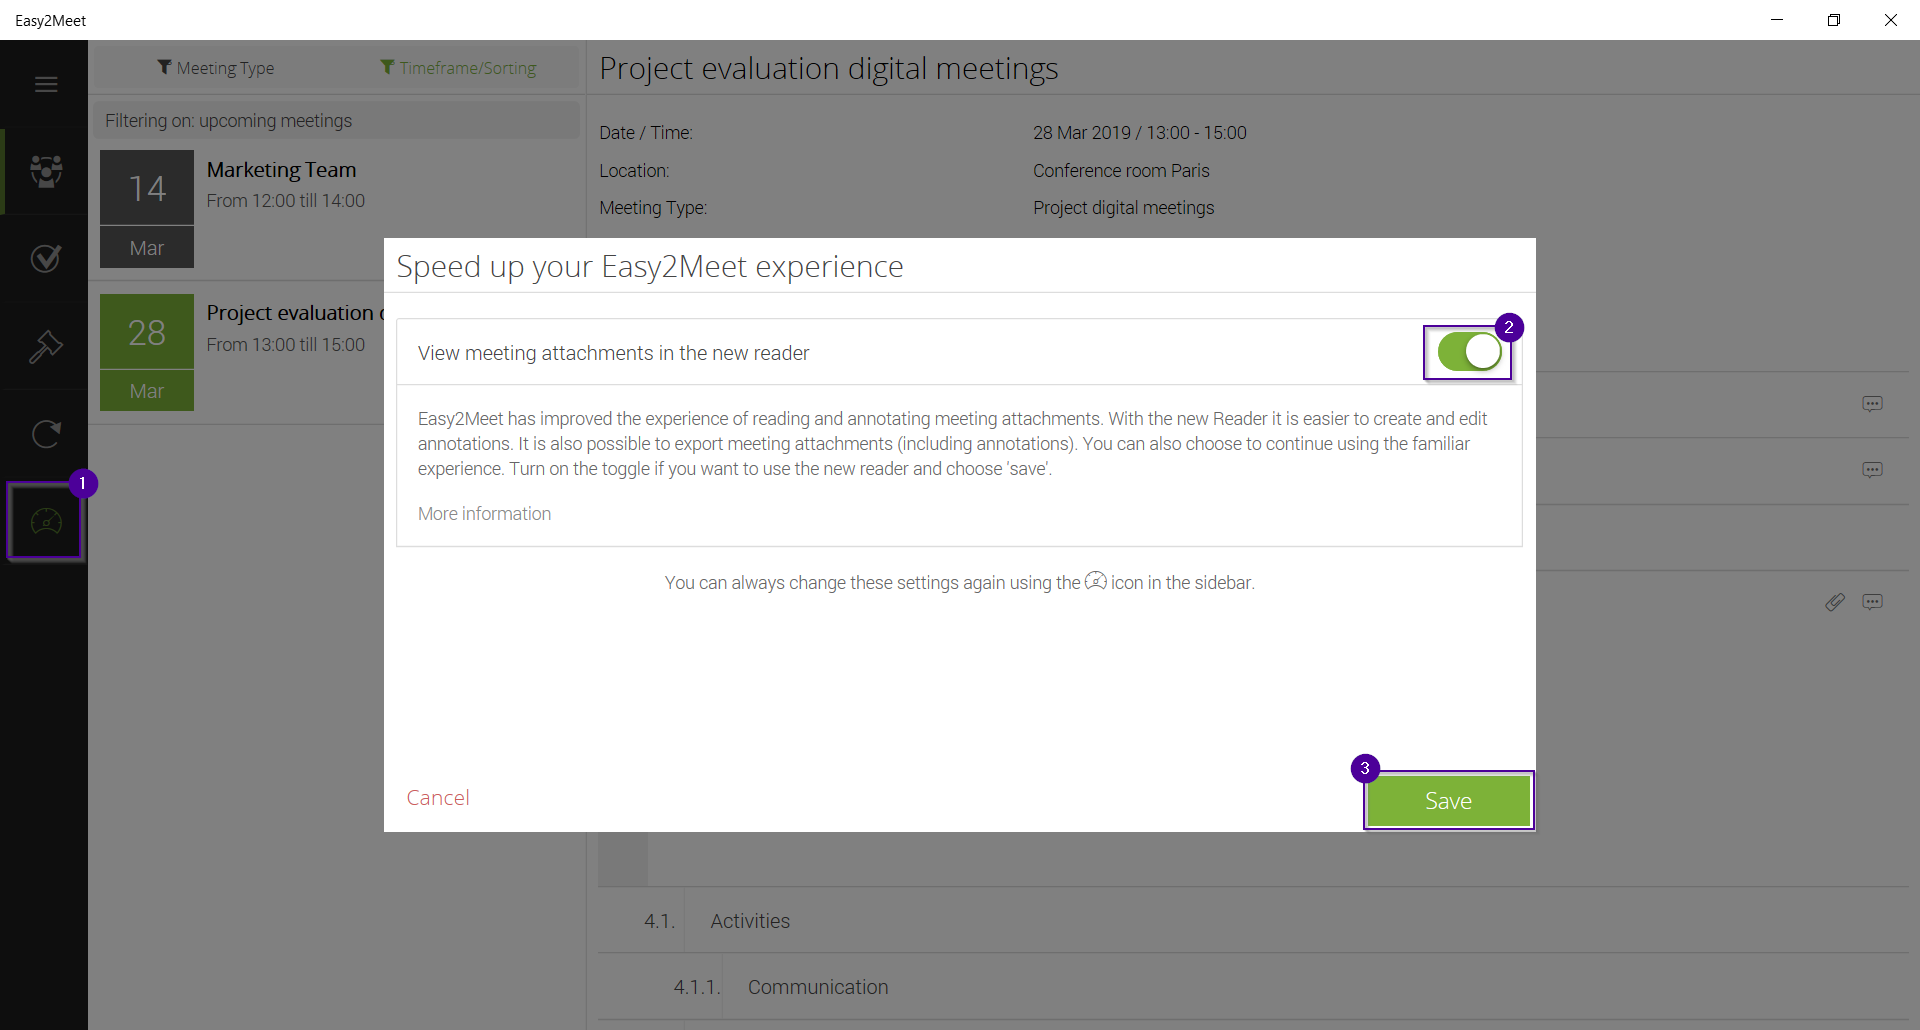This screenshot has height=1030, width=1920.
Task: Toggle new reader attachments switch
Action: 1468,352
